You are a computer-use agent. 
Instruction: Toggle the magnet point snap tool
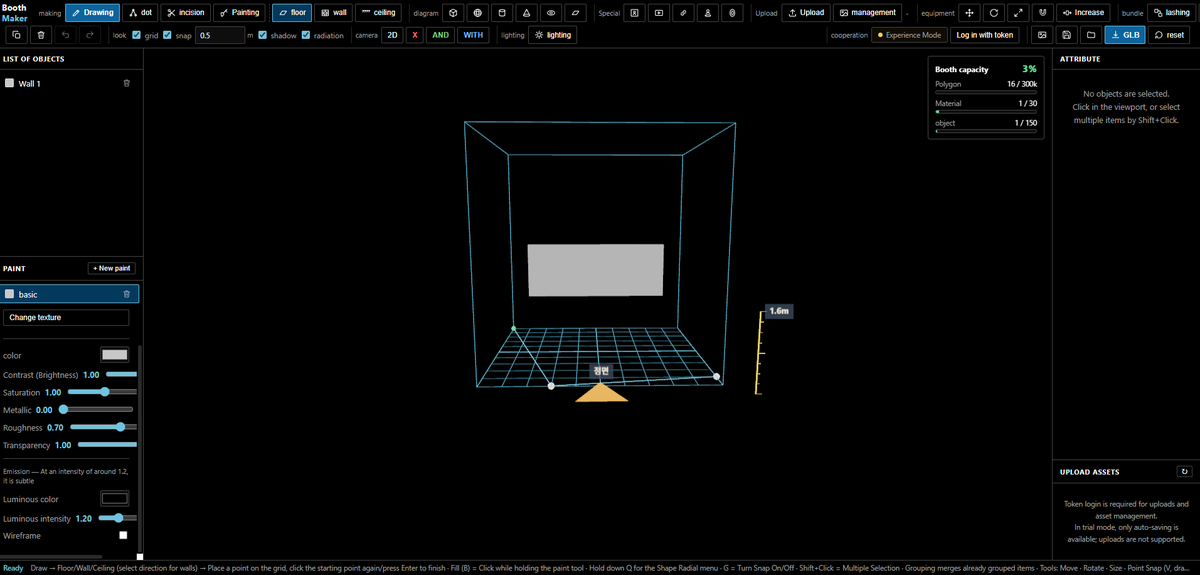pos(1043,13)
